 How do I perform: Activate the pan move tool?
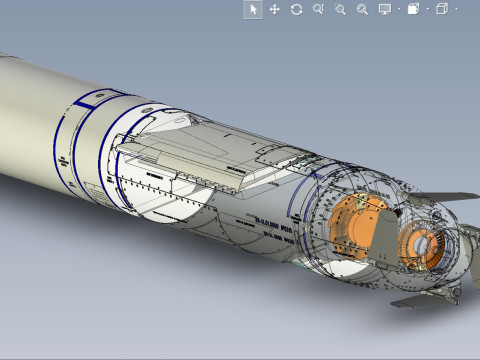coord(274,9)
